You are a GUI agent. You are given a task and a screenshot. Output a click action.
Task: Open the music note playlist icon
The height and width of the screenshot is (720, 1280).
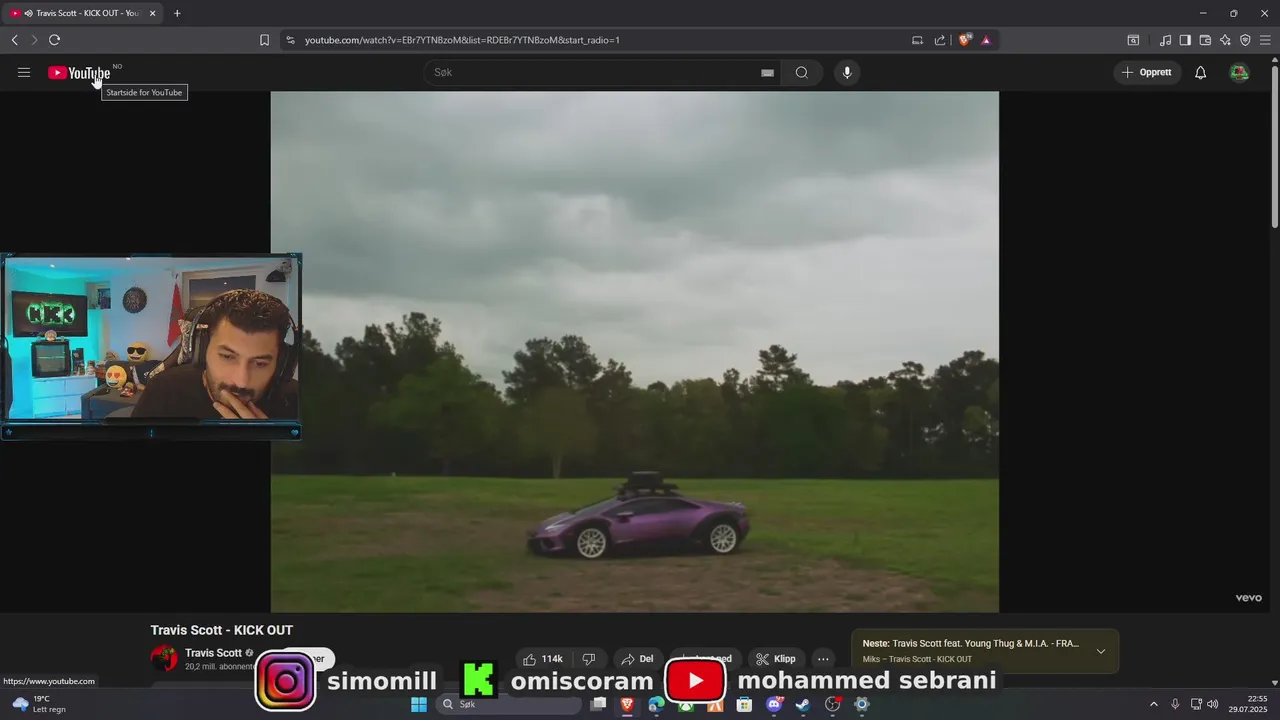1165,40
